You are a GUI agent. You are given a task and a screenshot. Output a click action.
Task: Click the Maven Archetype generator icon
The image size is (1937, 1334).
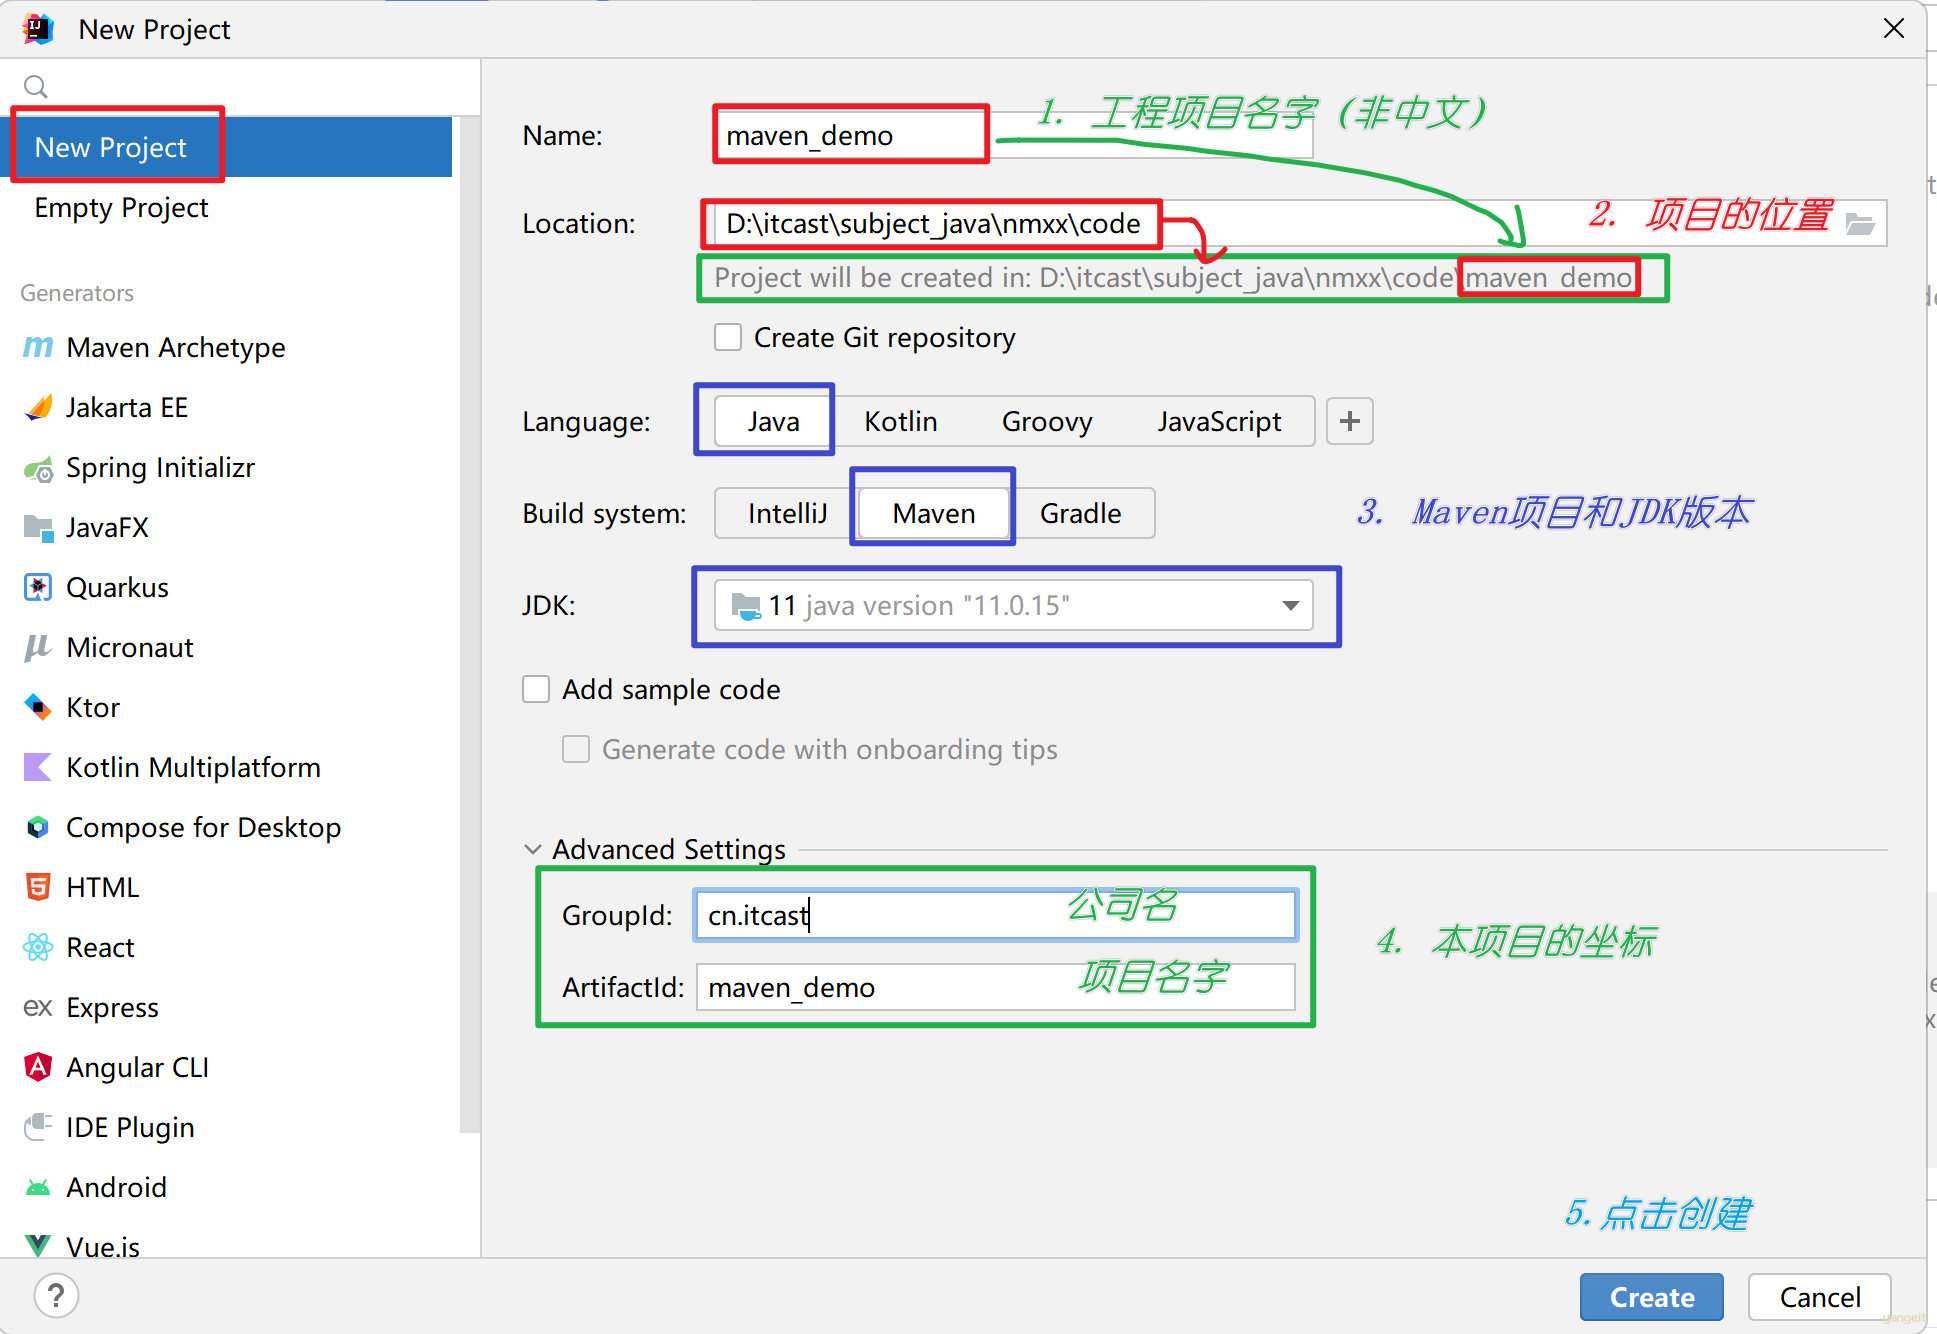point(38,347)
